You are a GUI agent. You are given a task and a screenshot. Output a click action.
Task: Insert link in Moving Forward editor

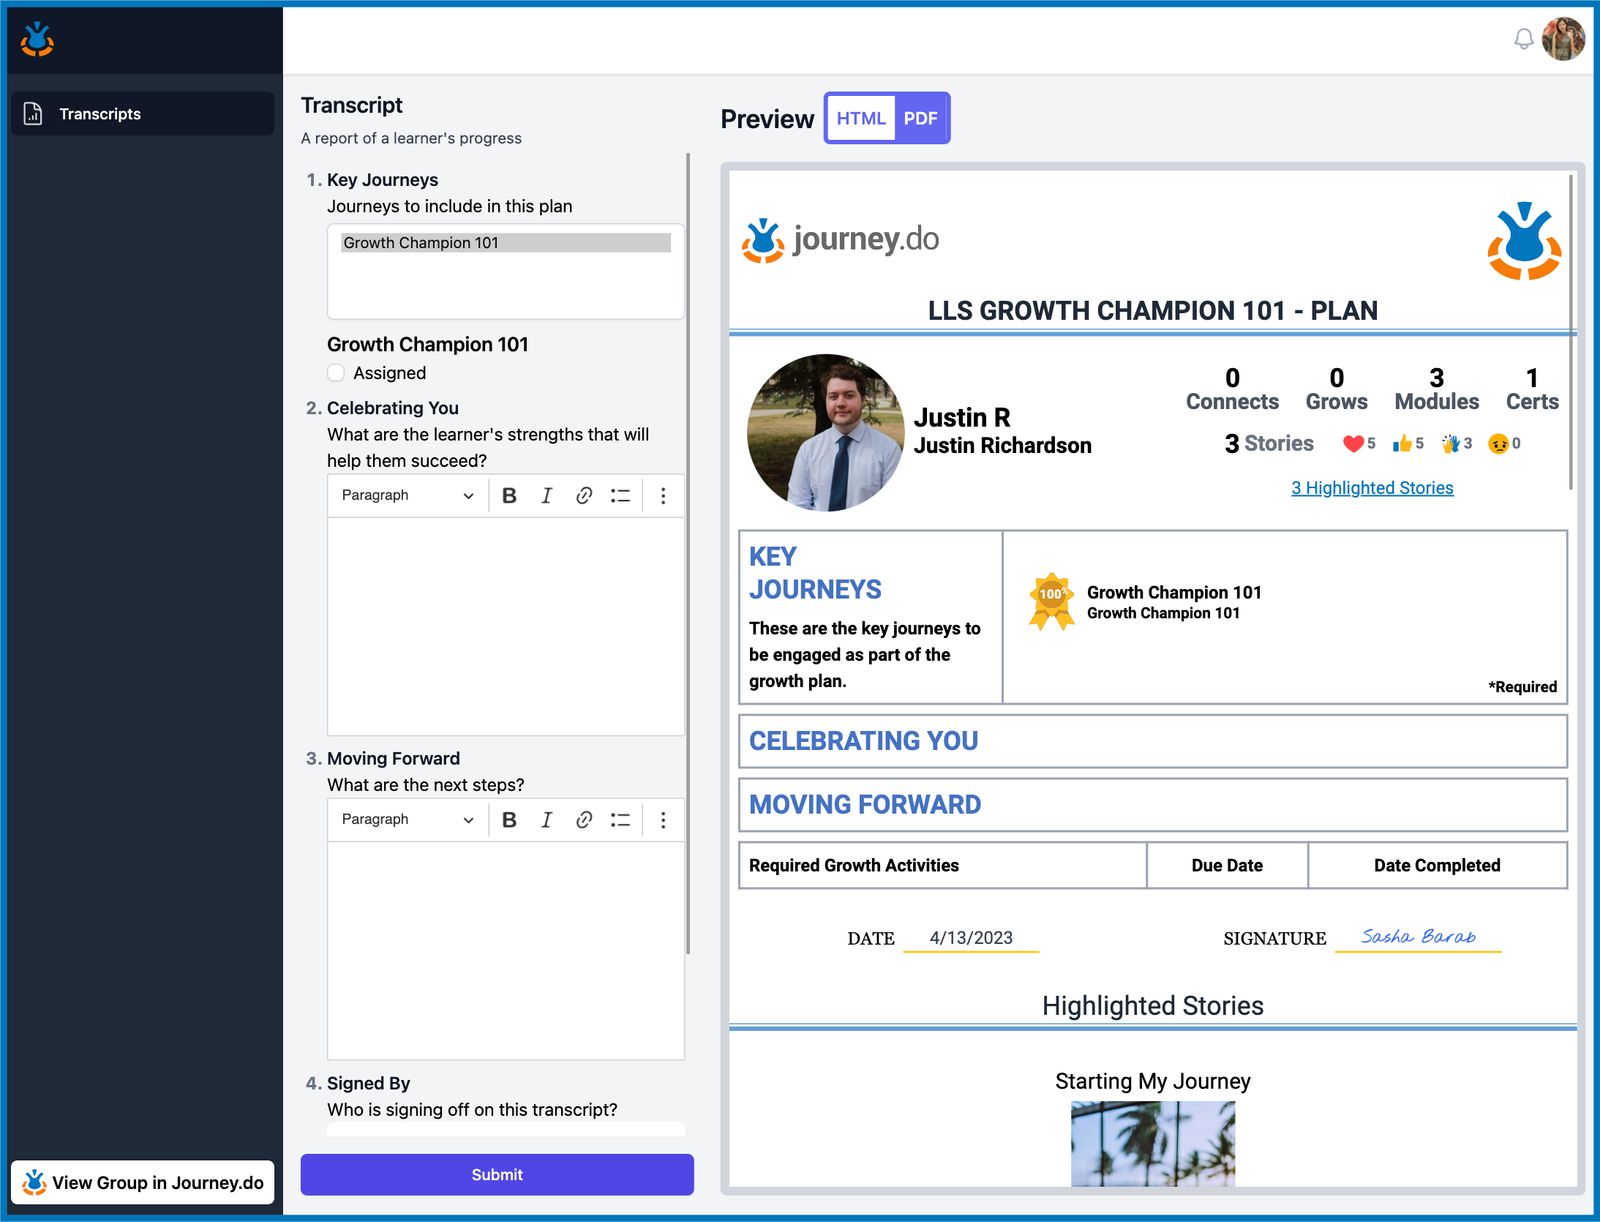tap(584, 819)
